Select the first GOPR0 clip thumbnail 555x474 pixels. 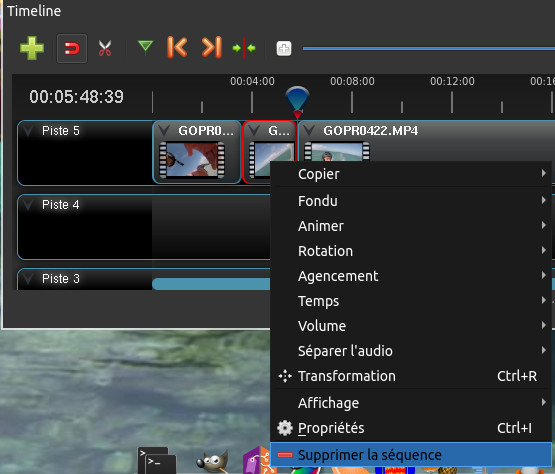[x=192, y=159]
